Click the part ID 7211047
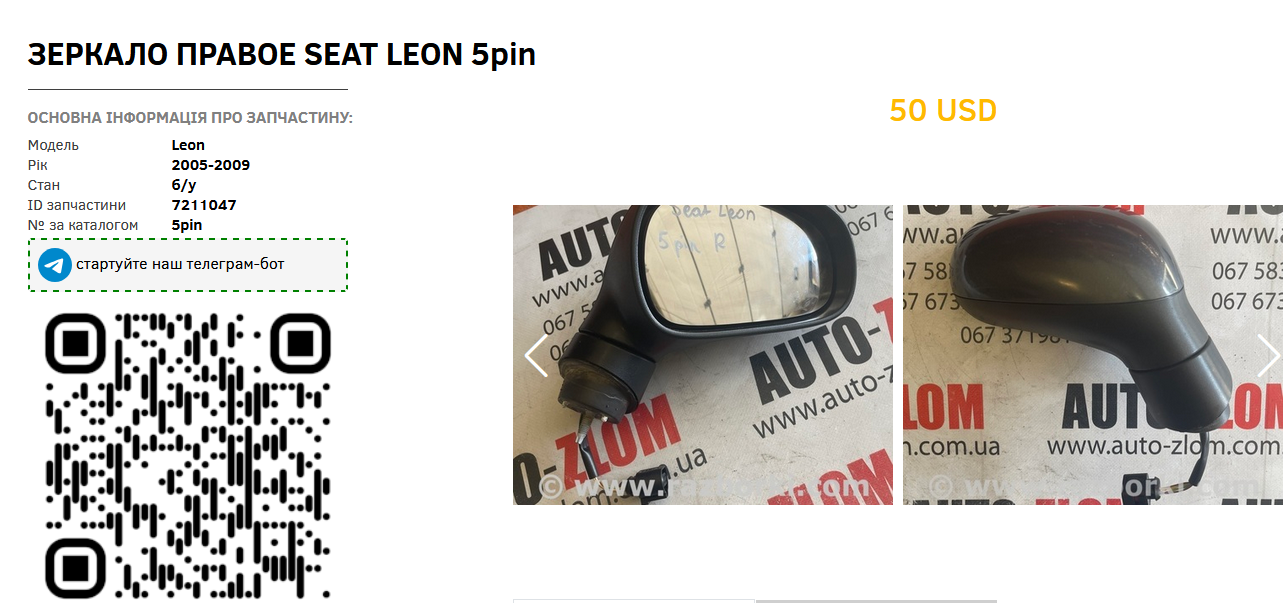The height and width of the screenshot is (603, 1285). 204,205
